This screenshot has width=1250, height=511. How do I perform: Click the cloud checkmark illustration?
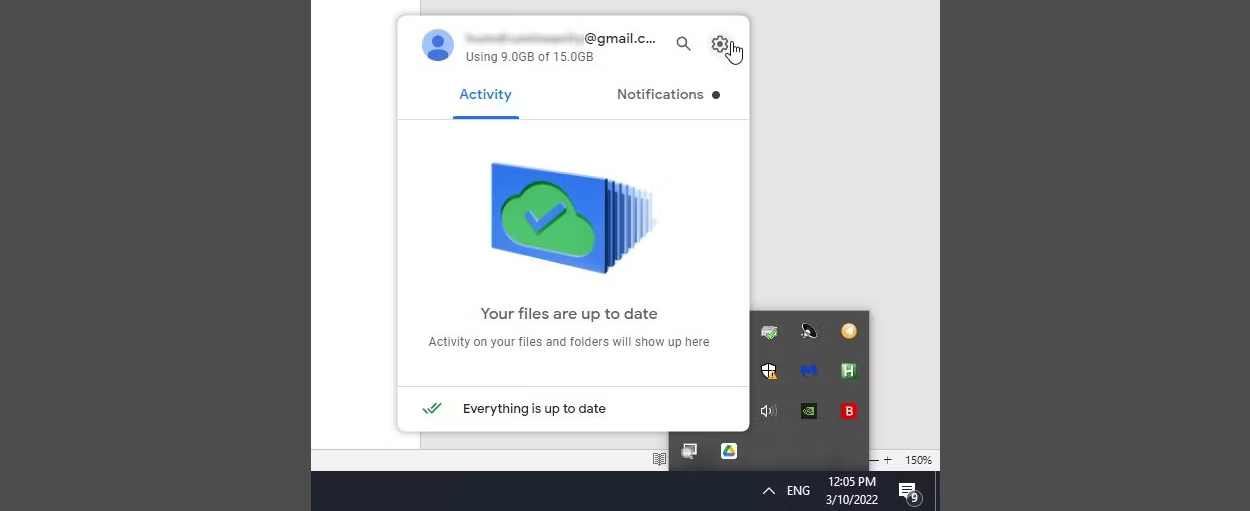pos(572,217)
